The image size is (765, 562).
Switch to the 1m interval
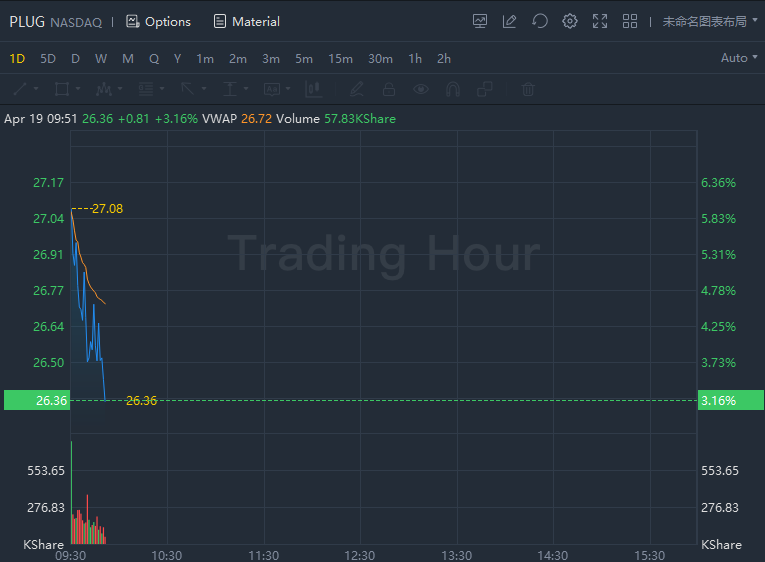(205, 59)
